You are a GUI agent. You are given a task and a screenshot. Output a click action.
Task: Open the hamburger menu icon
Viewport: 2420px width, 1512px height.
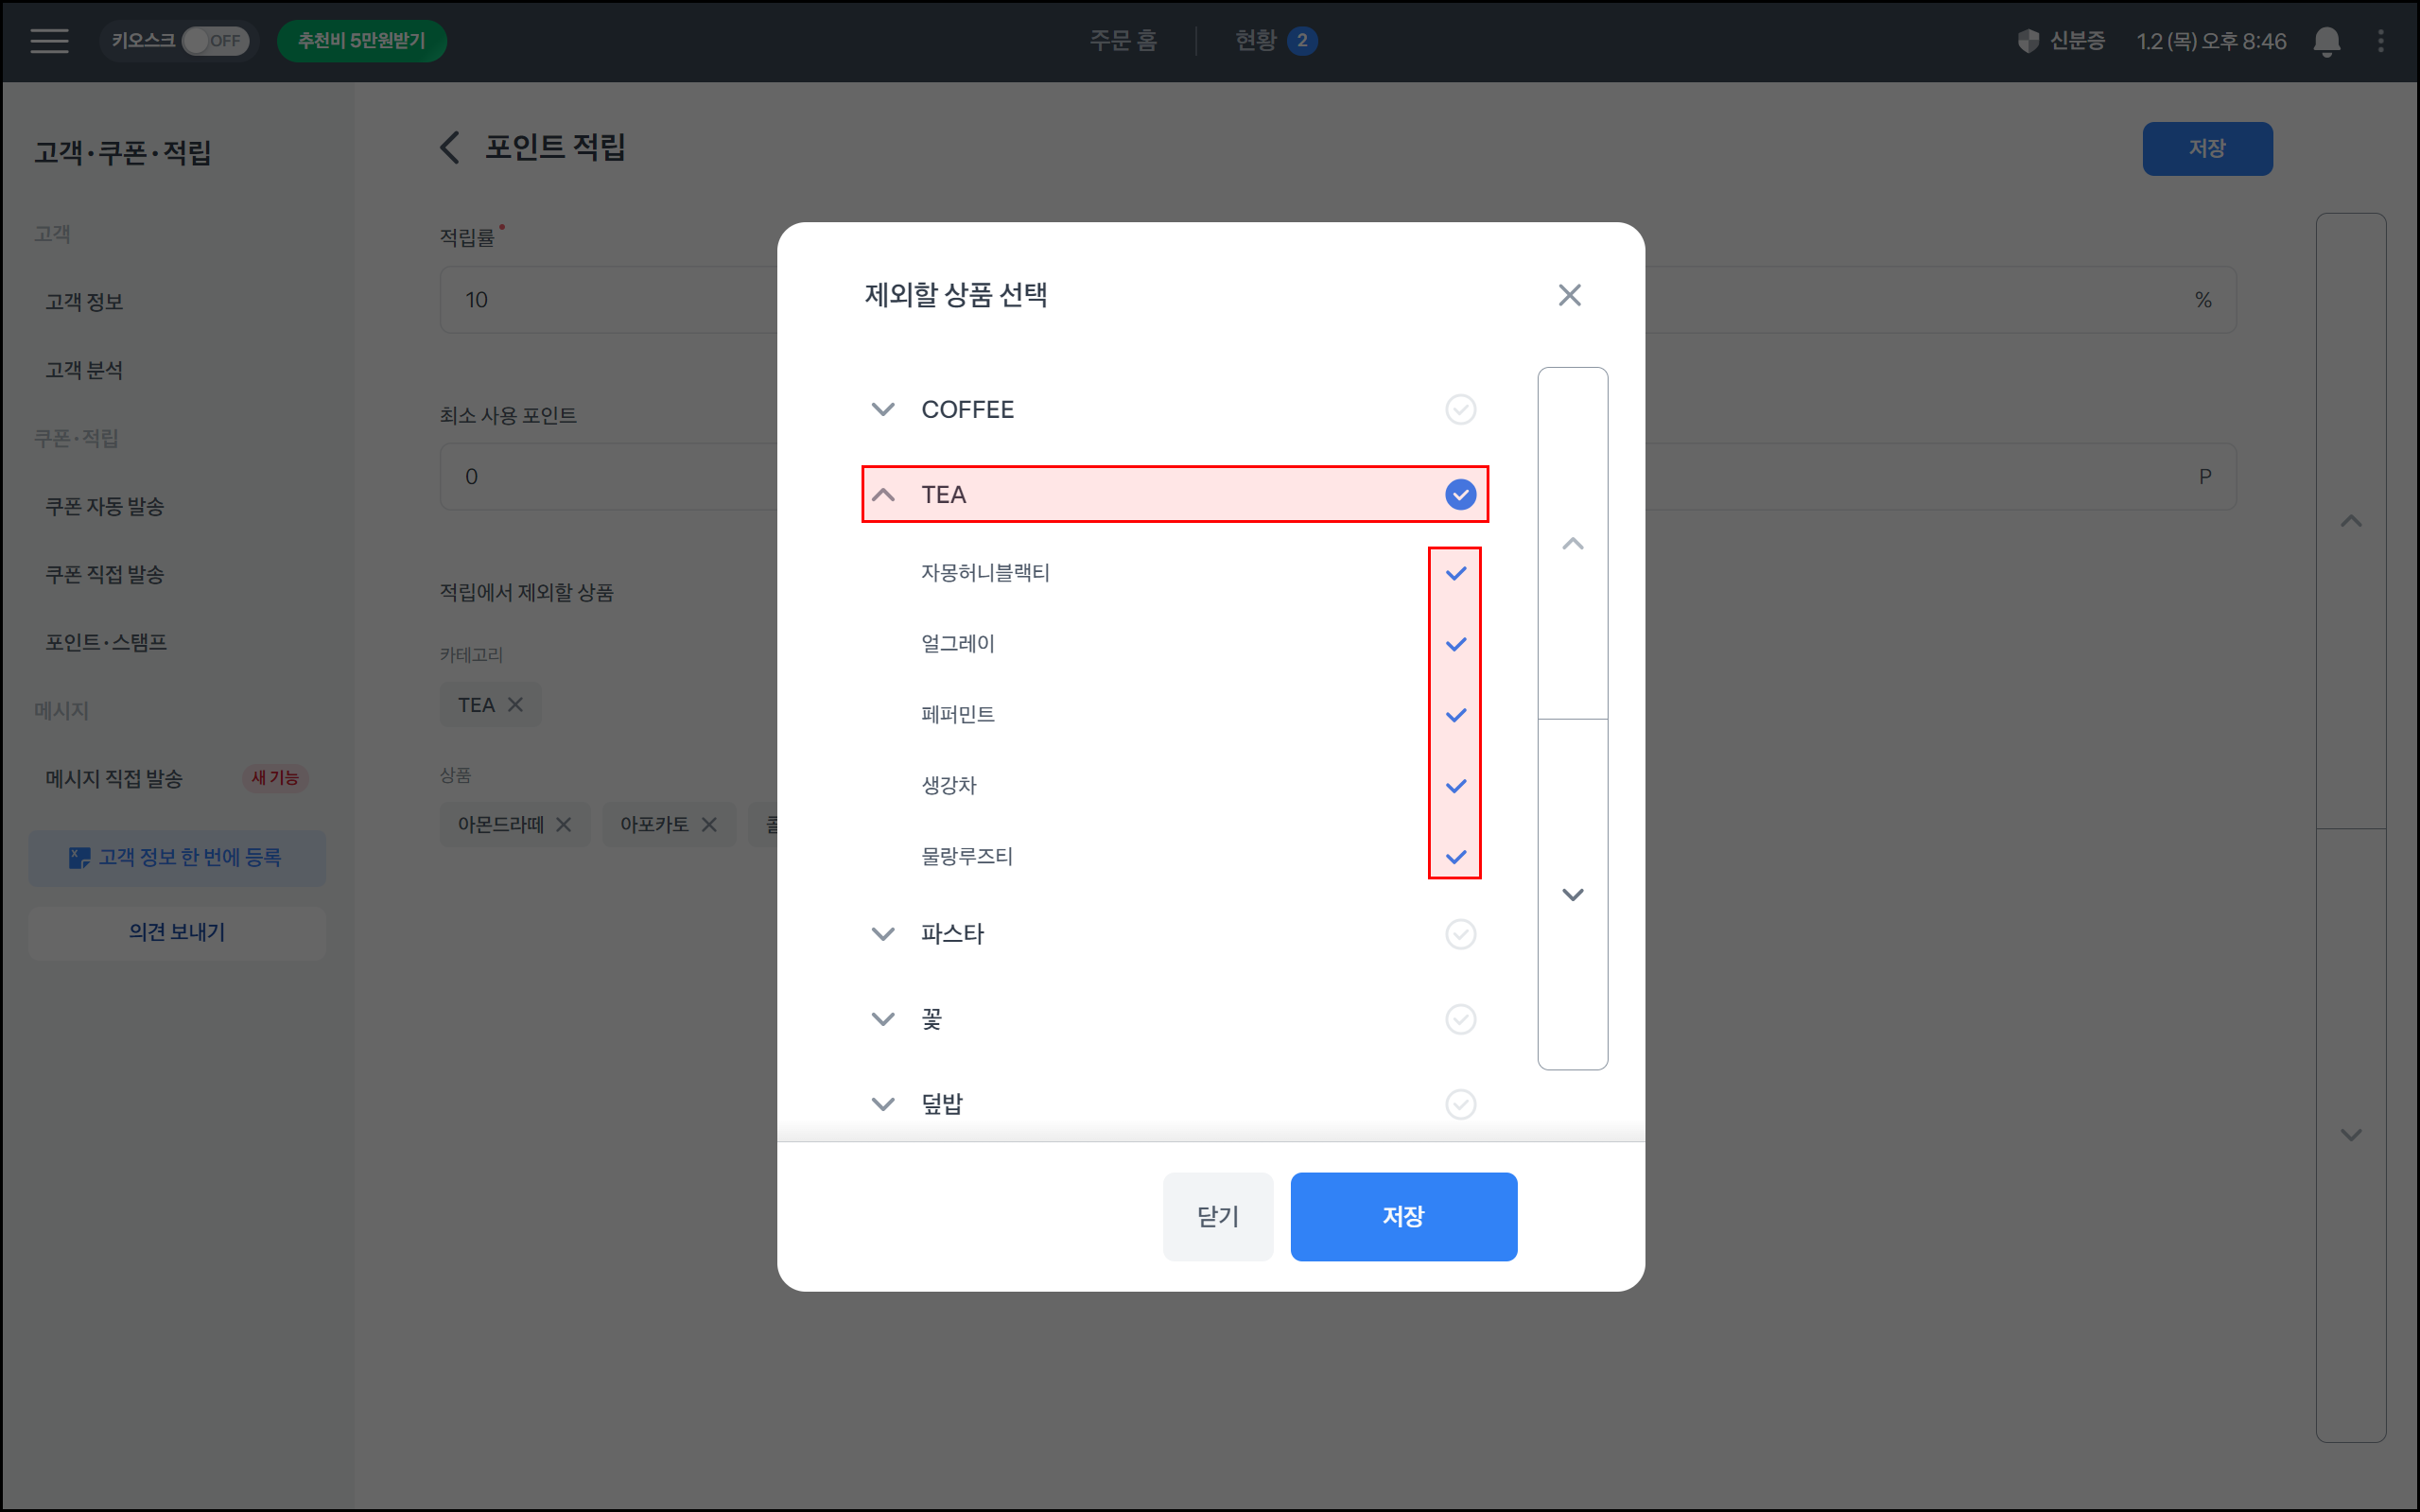pos(49,41)
